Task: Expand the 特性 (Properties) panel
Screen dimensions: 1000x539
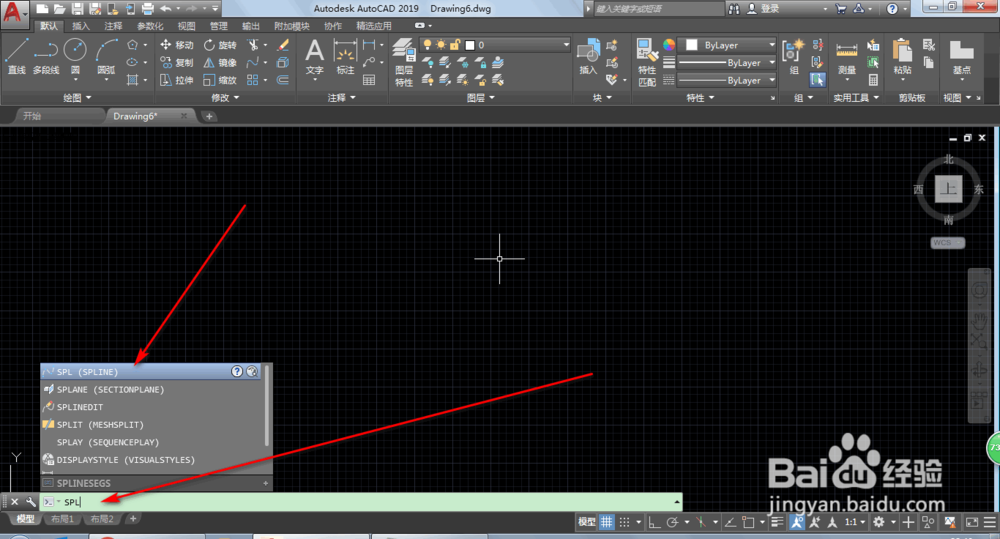Action: [700, 98]
